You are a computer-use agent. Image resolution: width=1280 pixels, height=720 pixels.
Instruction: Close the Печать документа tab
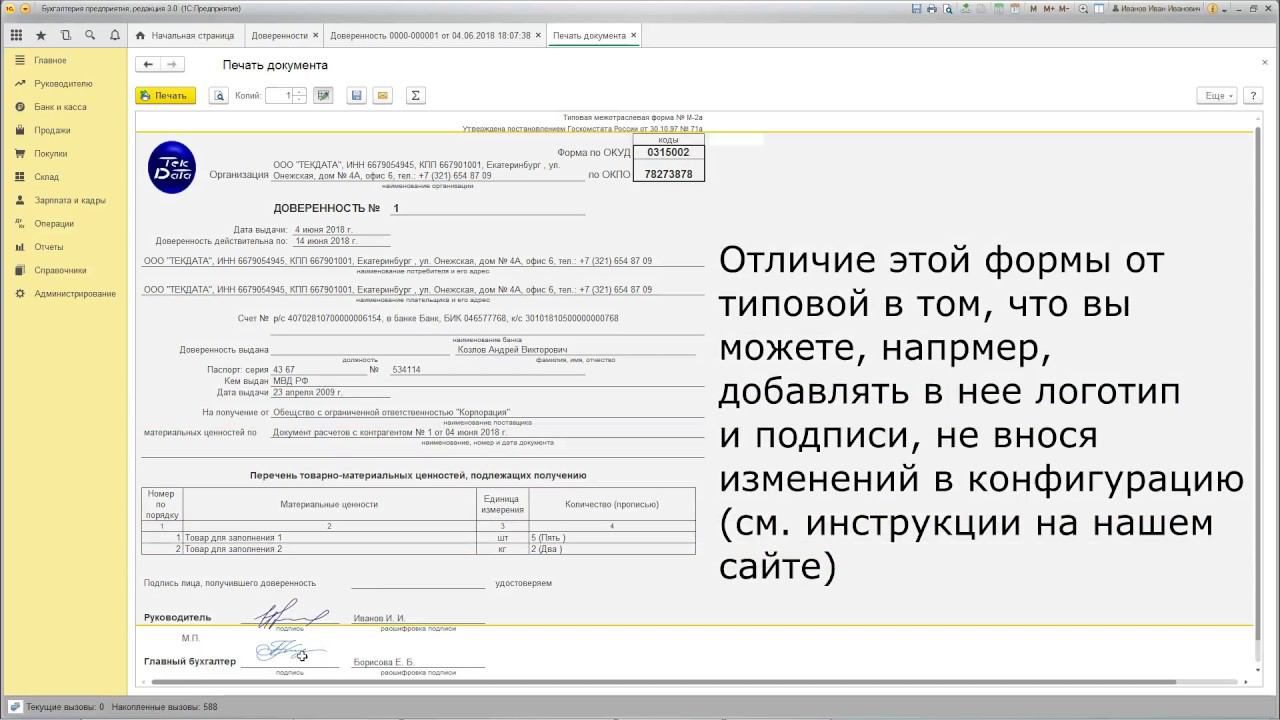[634, 35]
